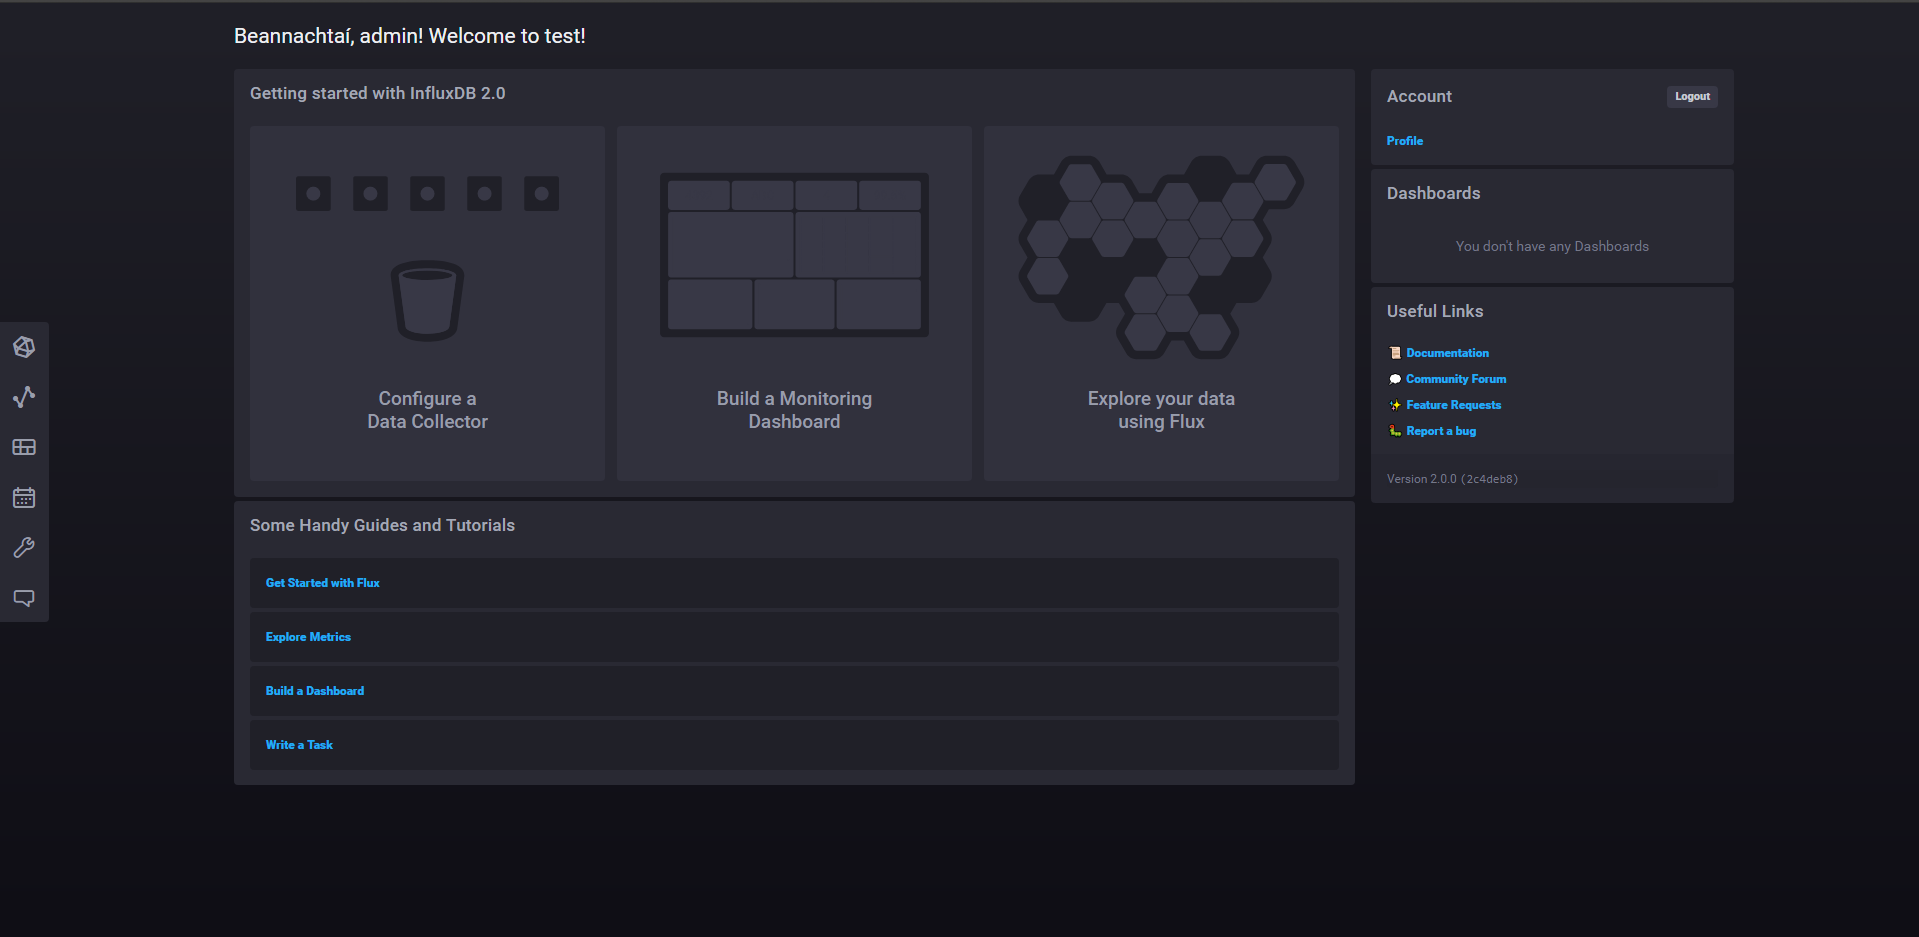This screenshot has height=937, width=1919.
Task: Open the feedback chat icon in sidebar
Action: coord(24,598)
